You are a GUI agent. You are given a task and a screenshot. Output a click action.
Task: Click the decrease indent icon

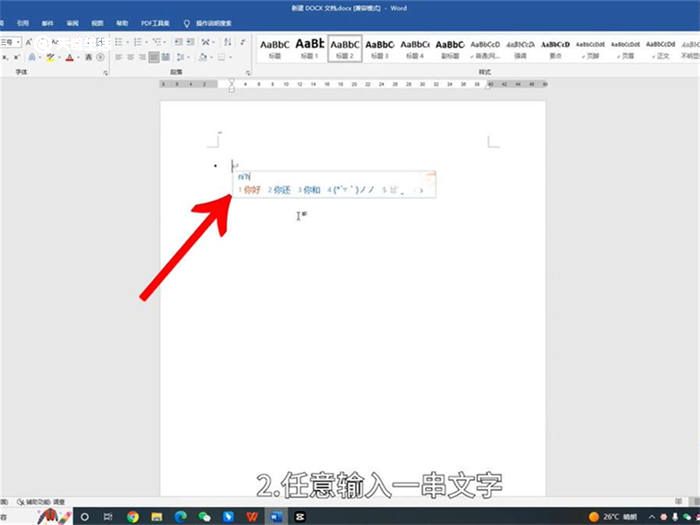coord(178,42)
